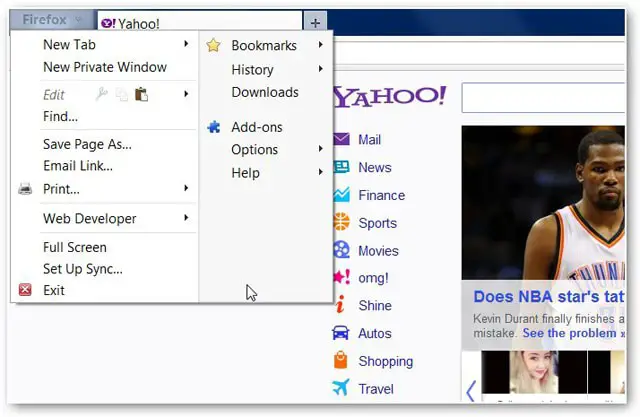Click the Yahoo Finance chart icon
Image resolution: width=640 pixels, height=417 pixels.
(x=341, y=195)
